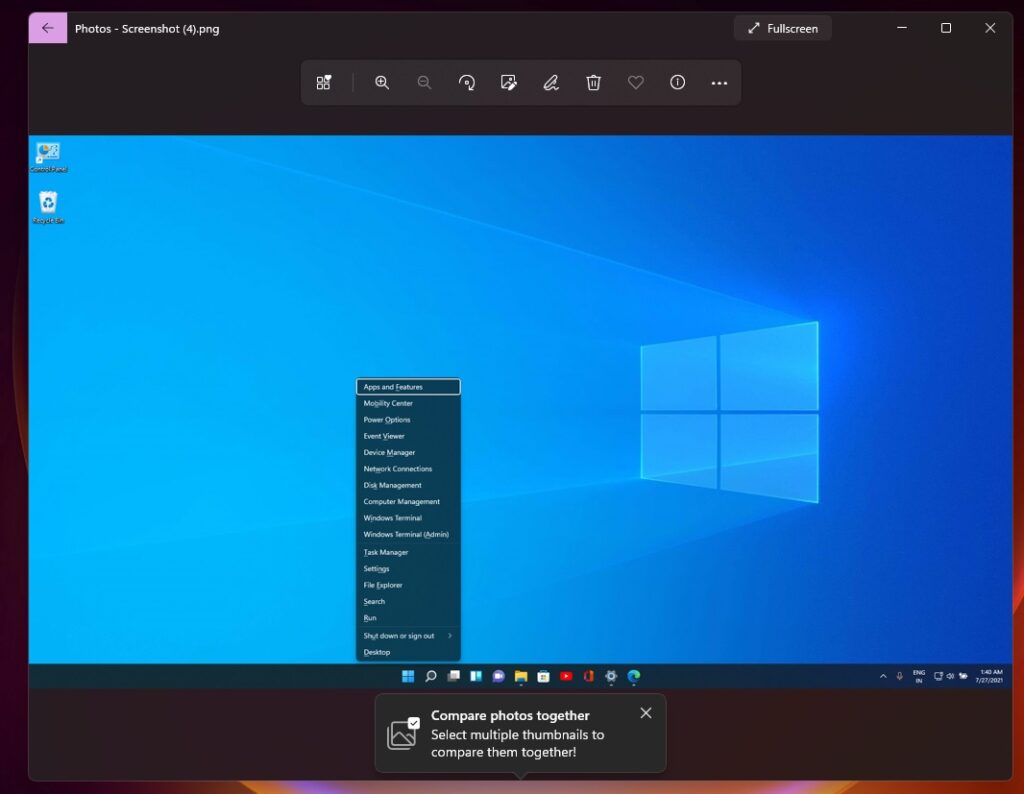Expand hidden system tray icons
1024x794 pixels.
[x=884, y=676]
